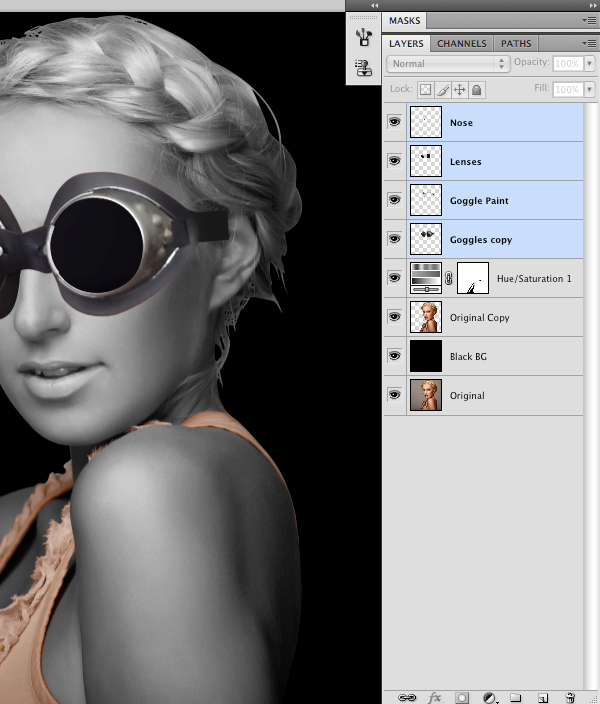This screenshot has height=704, width=600.
Task: Create new group folder icon
Action: (516, 697)
